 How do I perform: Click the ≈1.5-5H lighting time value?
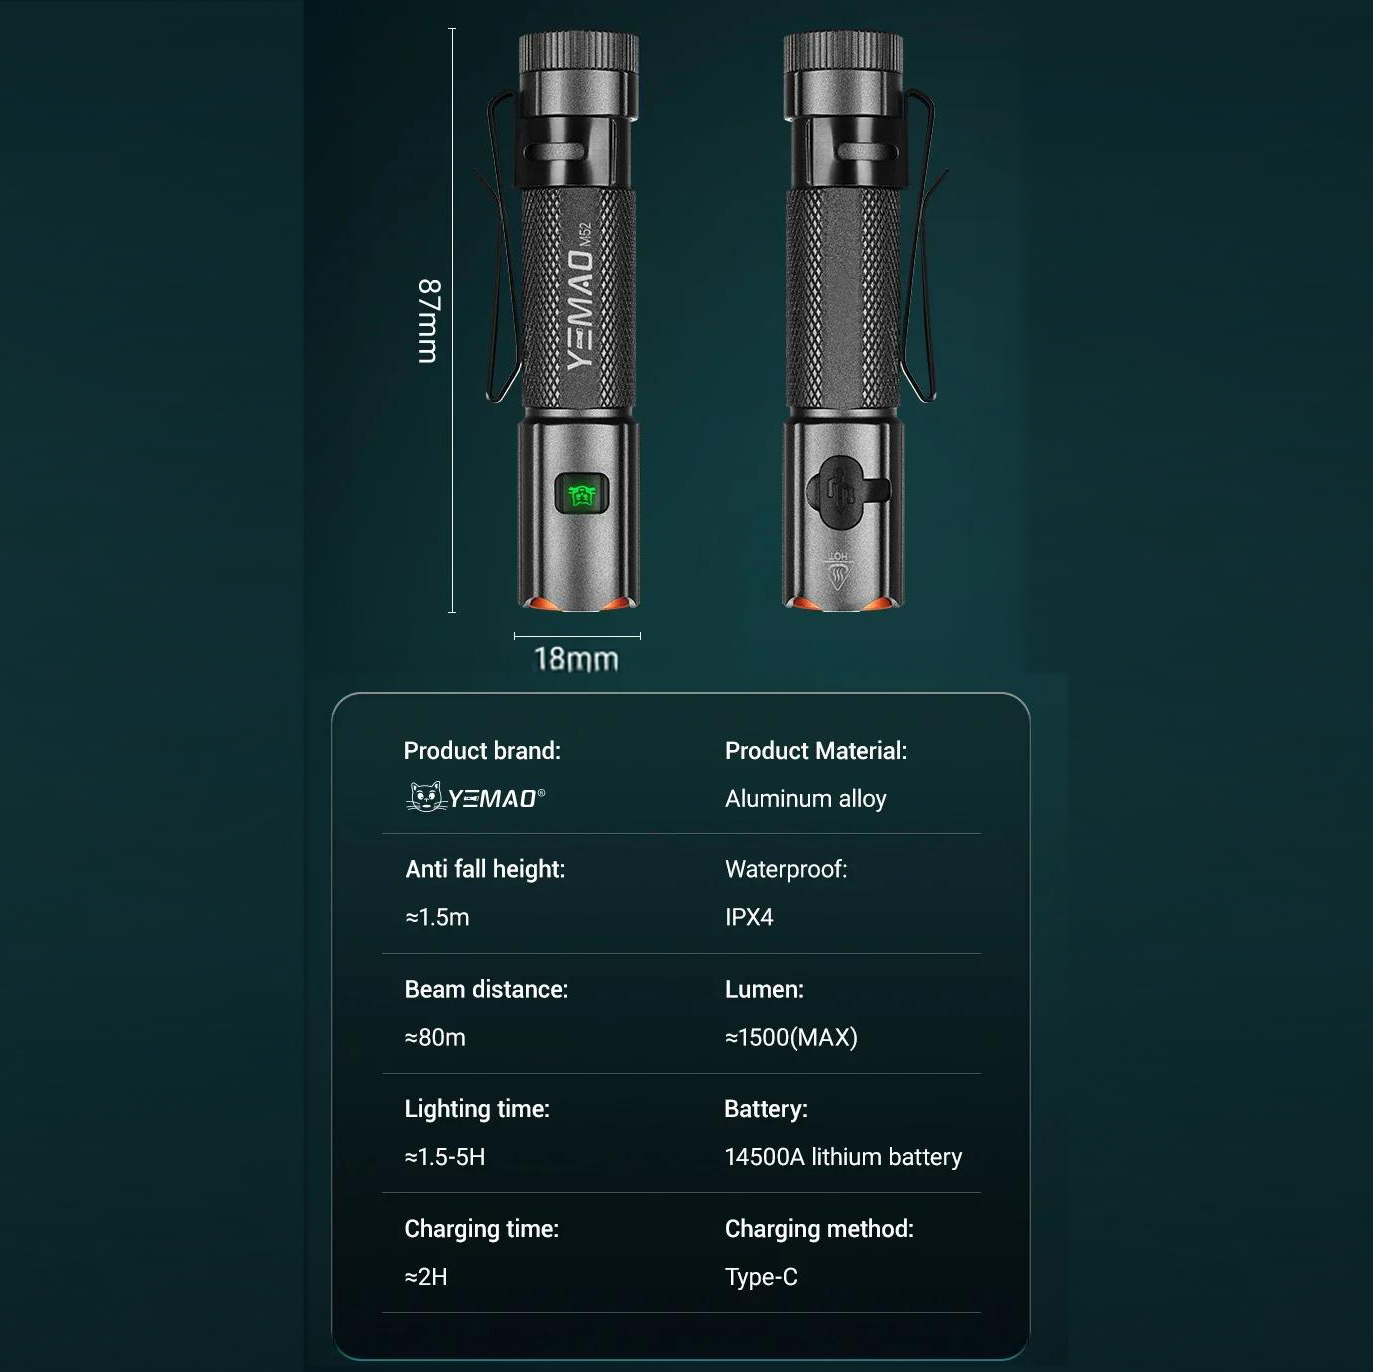(x=445, y=1157)
